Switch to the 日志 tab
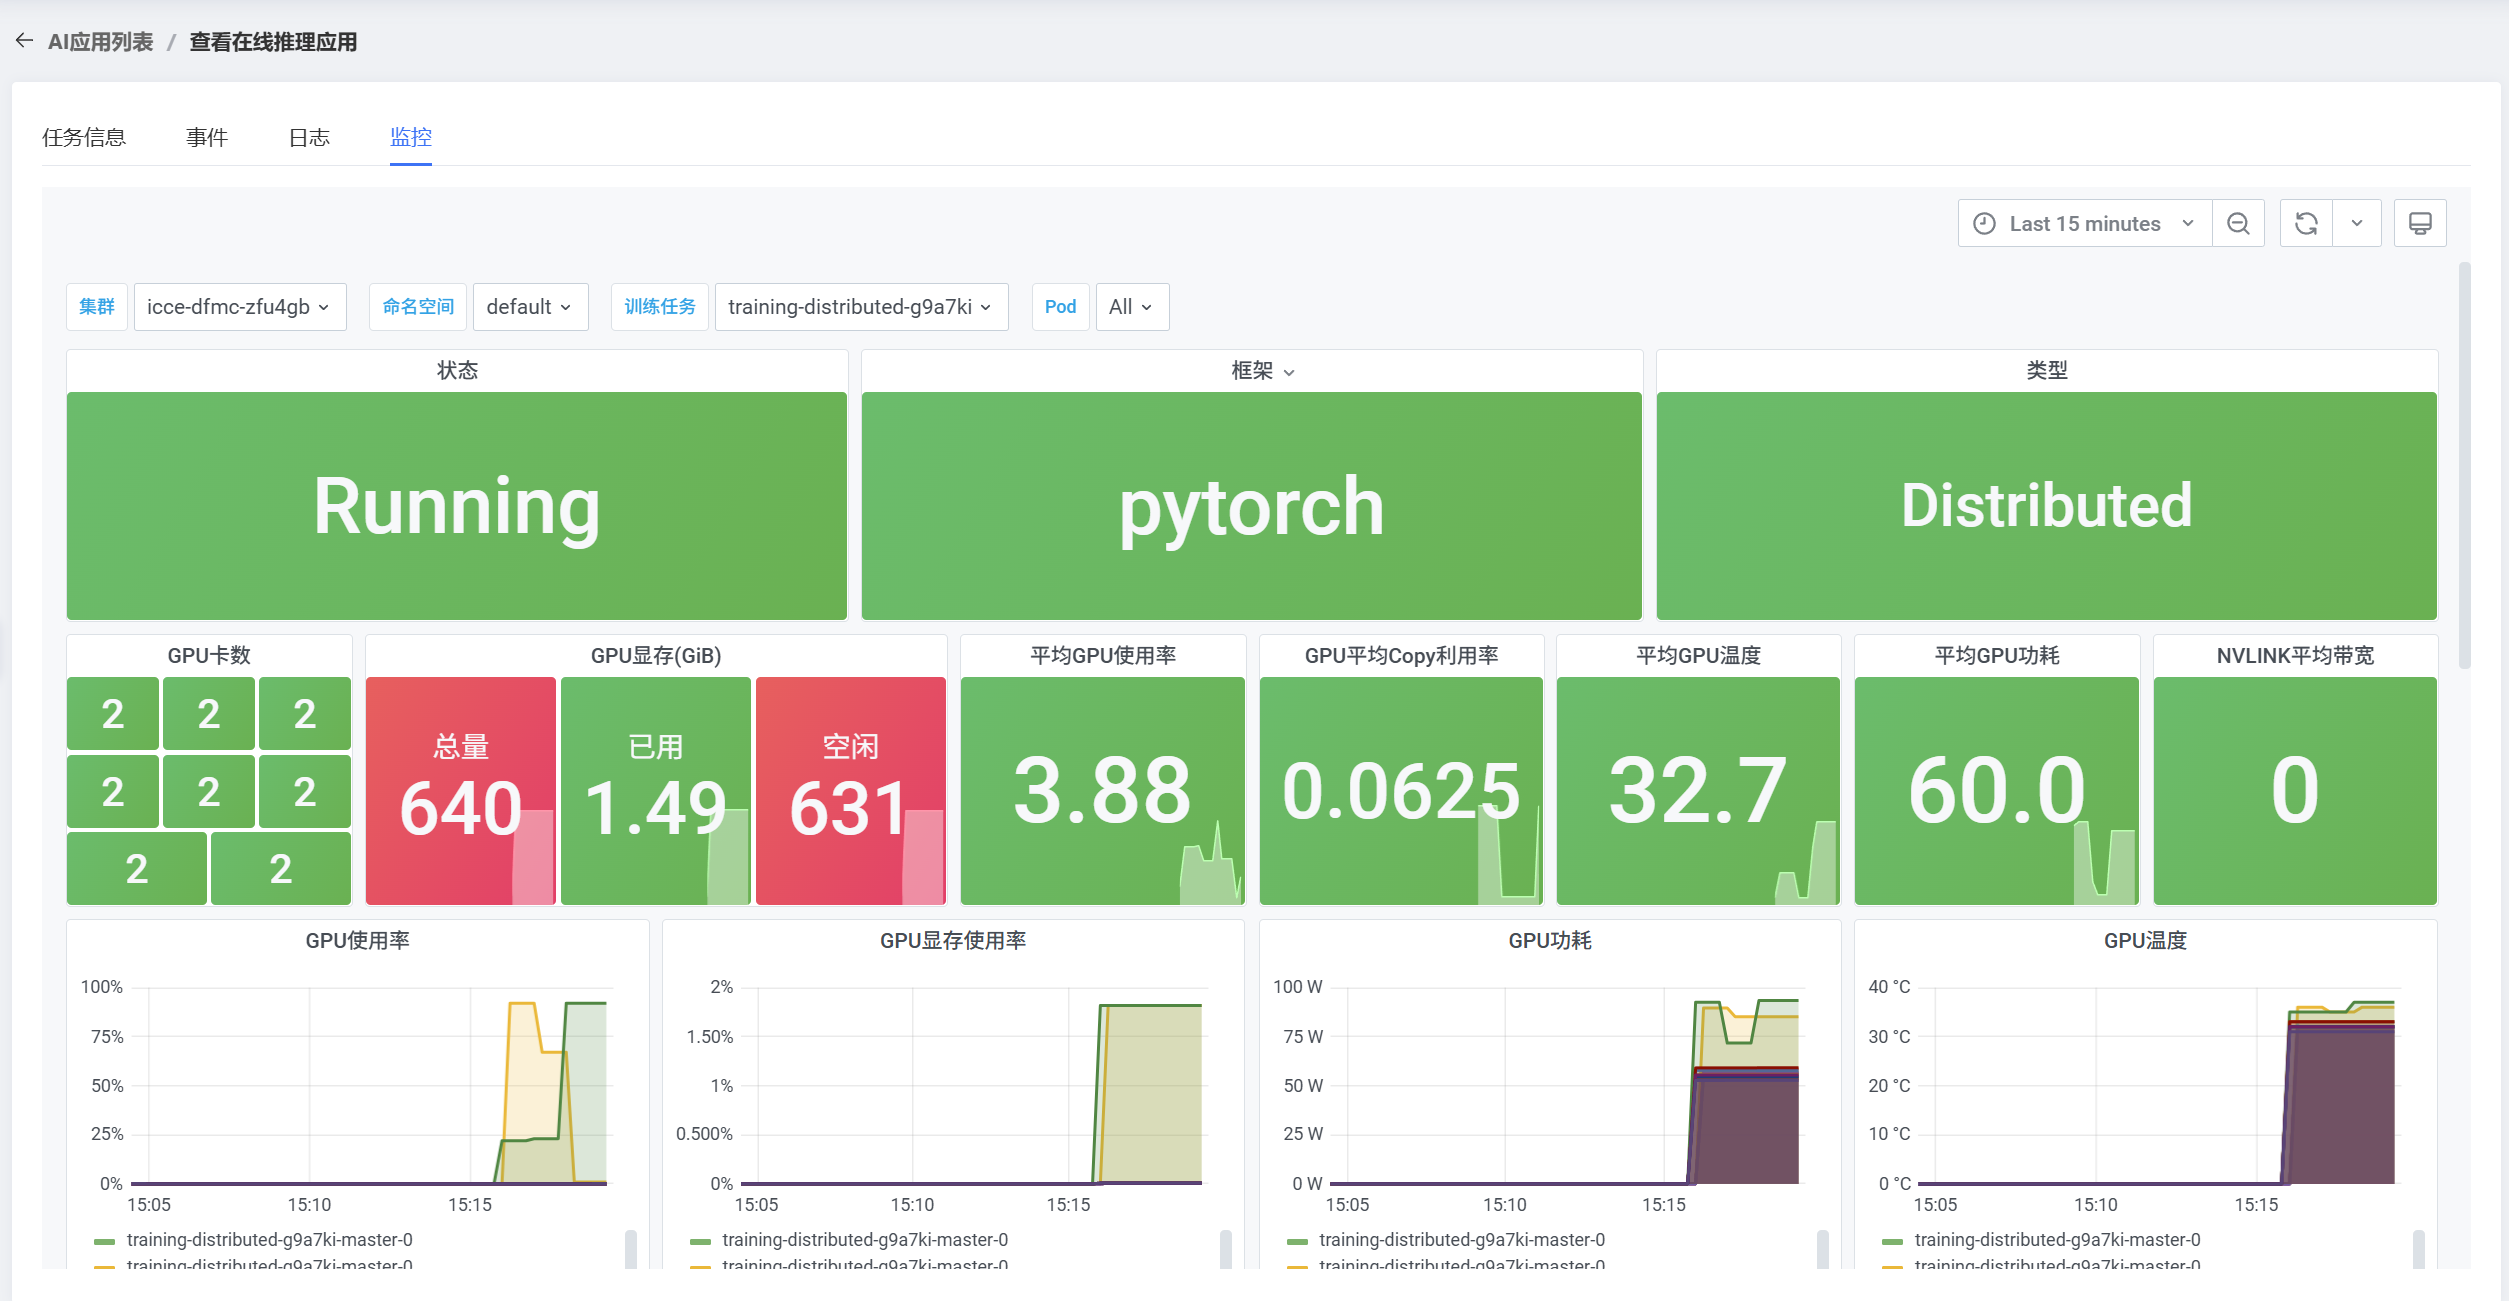The image size is (2509, 1301). [309, 138]
